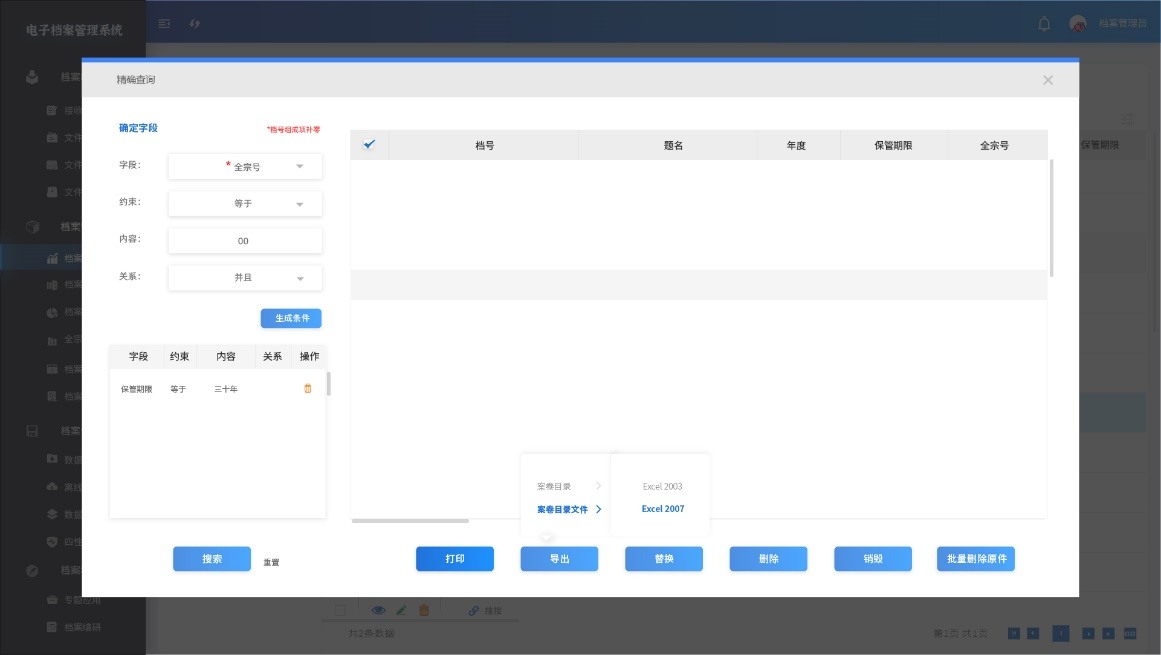Click the horizontal scrollbar below the results table

410,520
